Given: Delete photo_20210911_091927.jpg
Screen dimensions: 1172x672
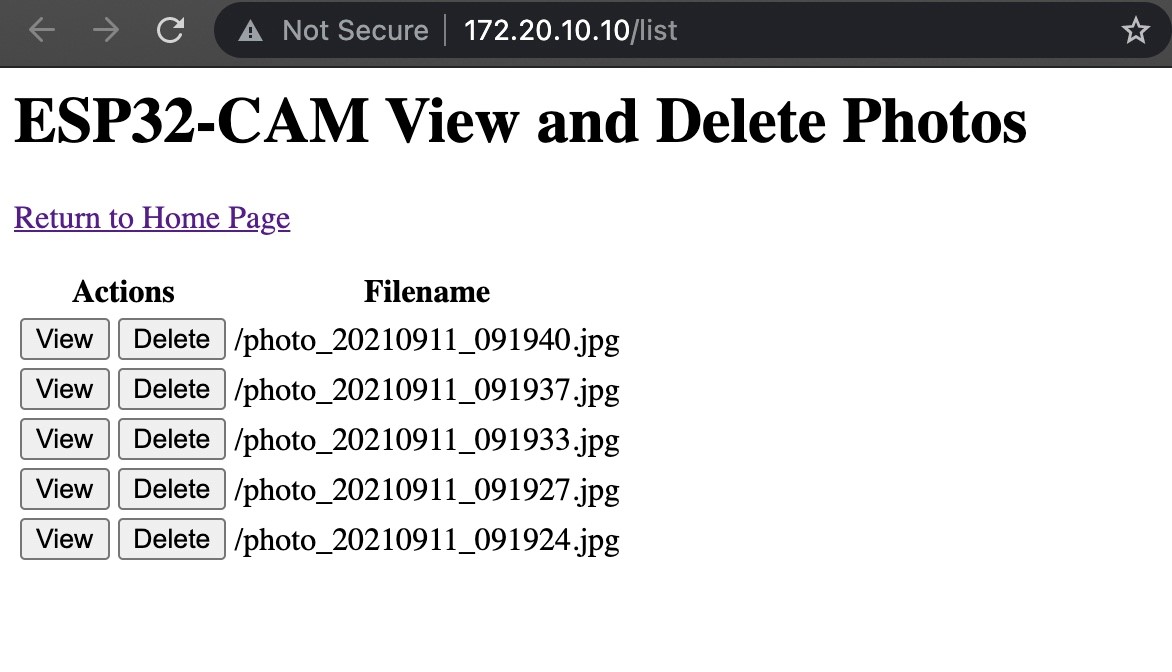Looking at the screenshot, I should click(171, 490).
